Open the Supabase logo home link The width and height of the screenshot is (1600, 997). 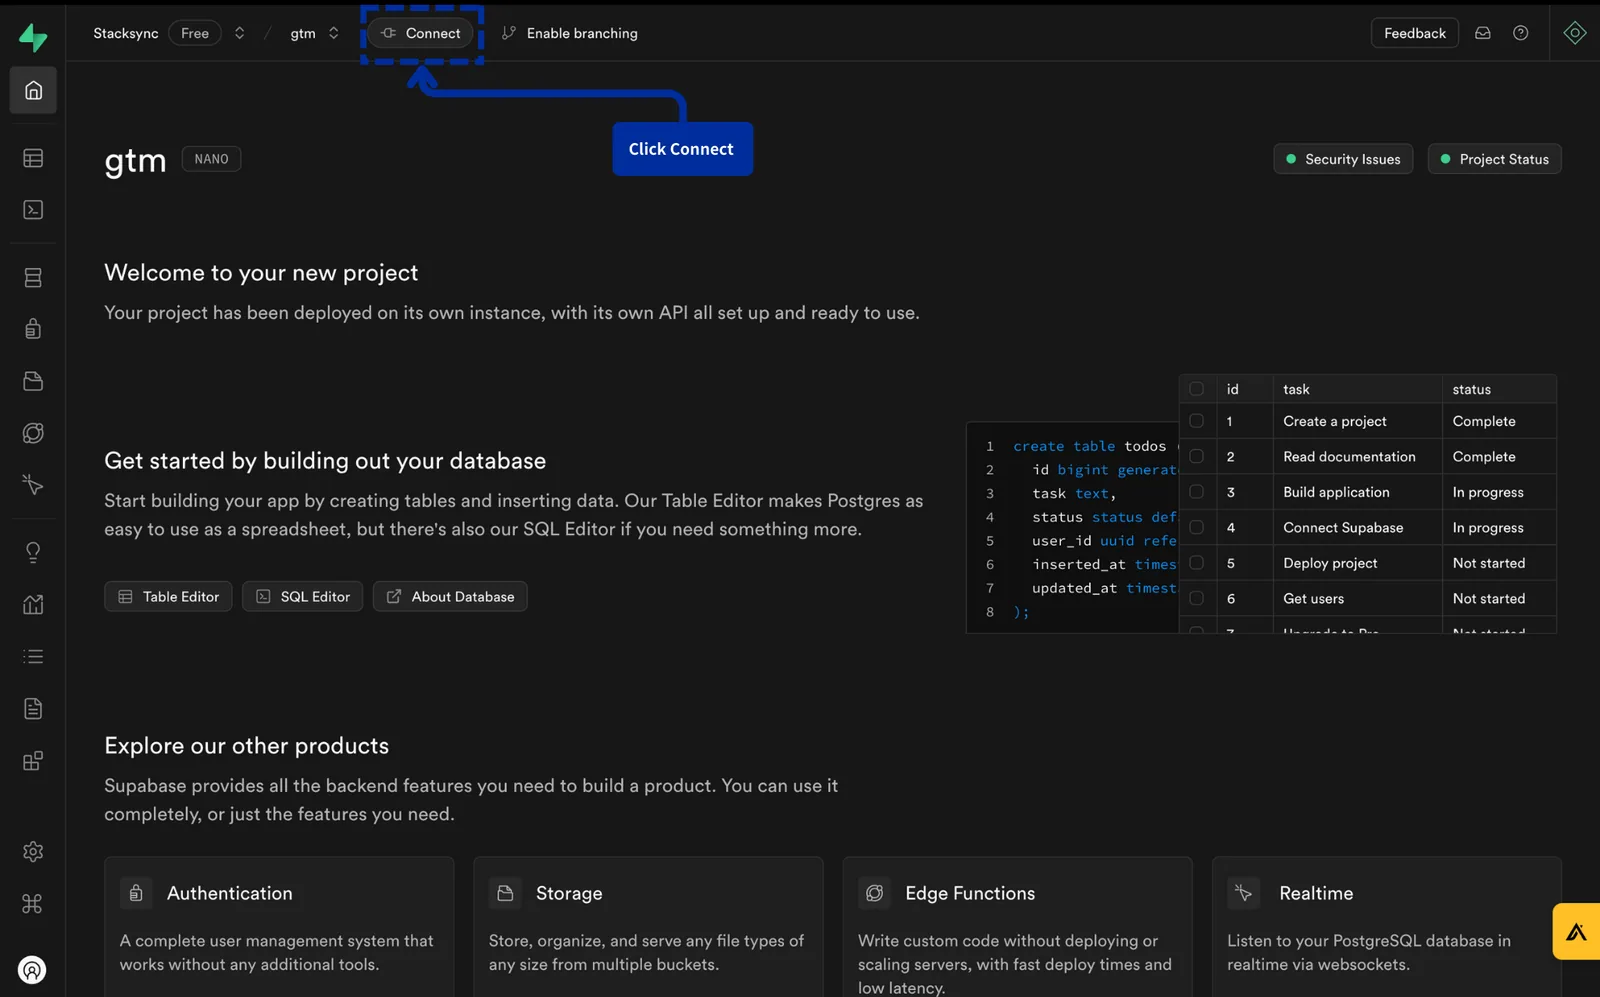33,37
